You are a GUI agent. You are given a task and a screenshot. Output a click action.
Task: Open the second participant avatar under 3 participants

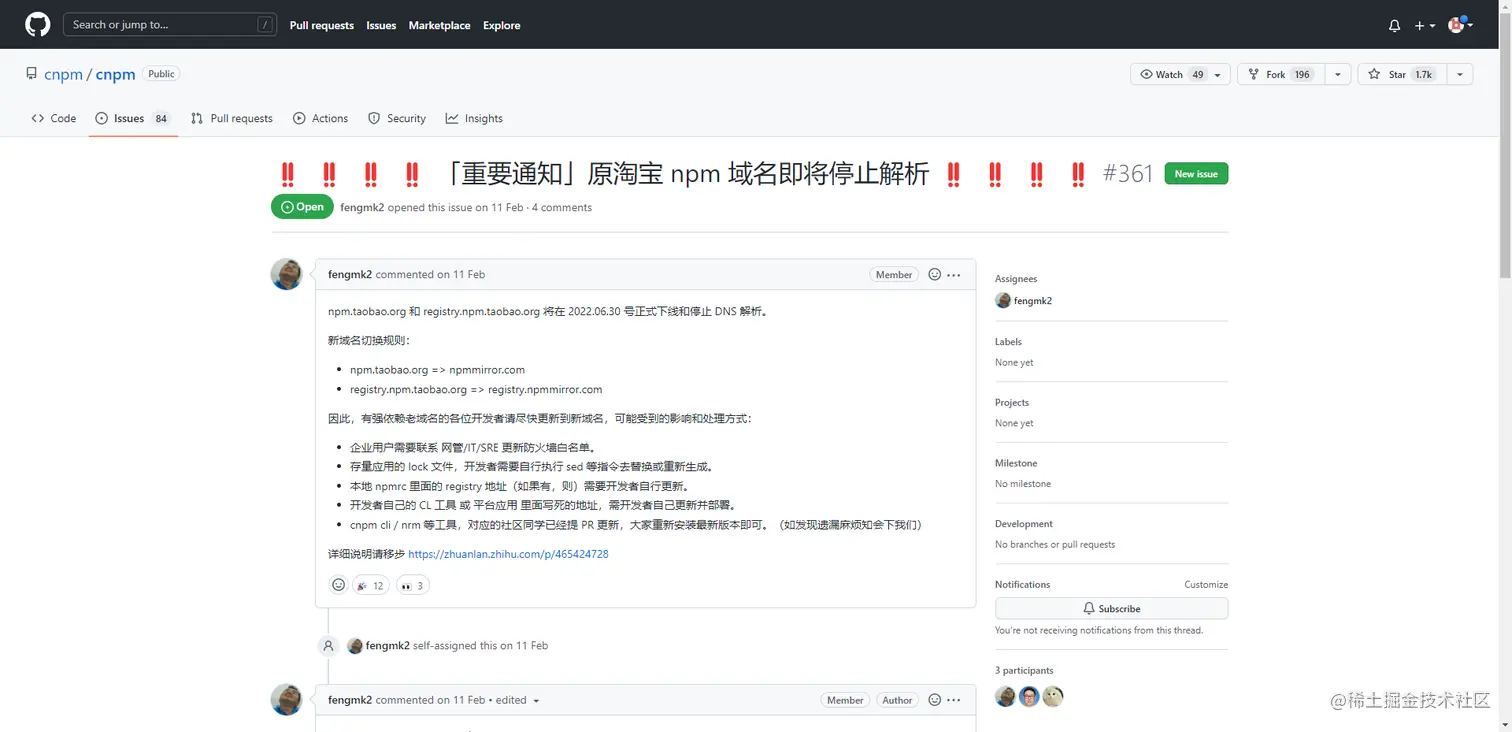click(x=1029, y=697)
